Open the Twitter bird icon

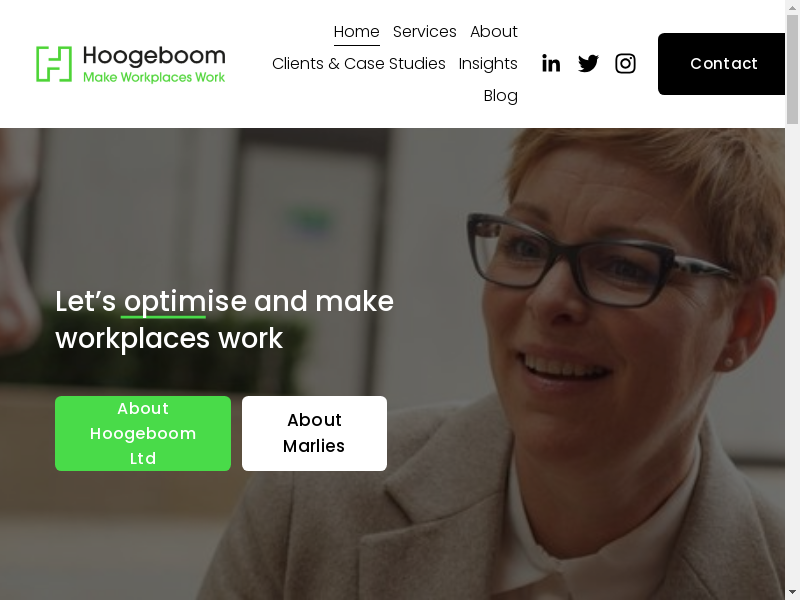tap(588, 64)
